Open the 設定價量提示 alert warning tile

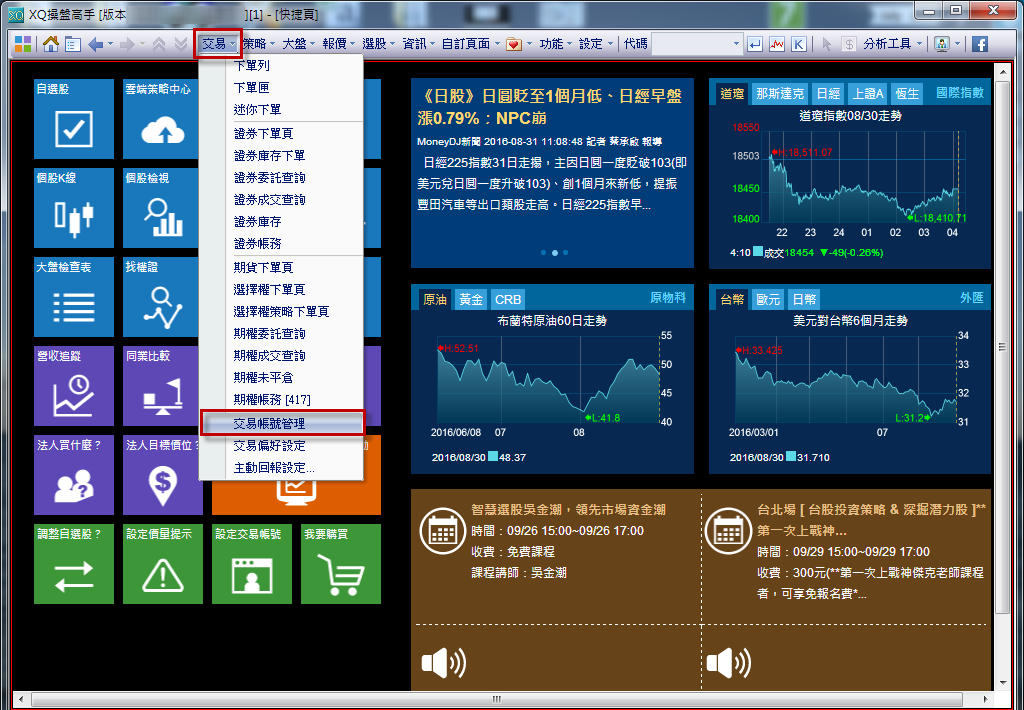[x=163, y=564]
